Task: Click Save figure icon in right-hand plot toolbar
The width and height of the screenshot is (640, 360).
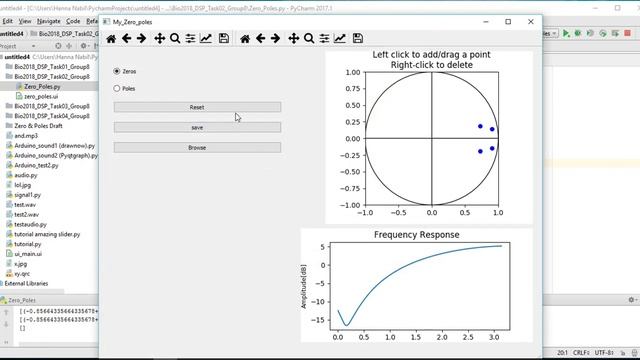Action: tap(358, 38)
